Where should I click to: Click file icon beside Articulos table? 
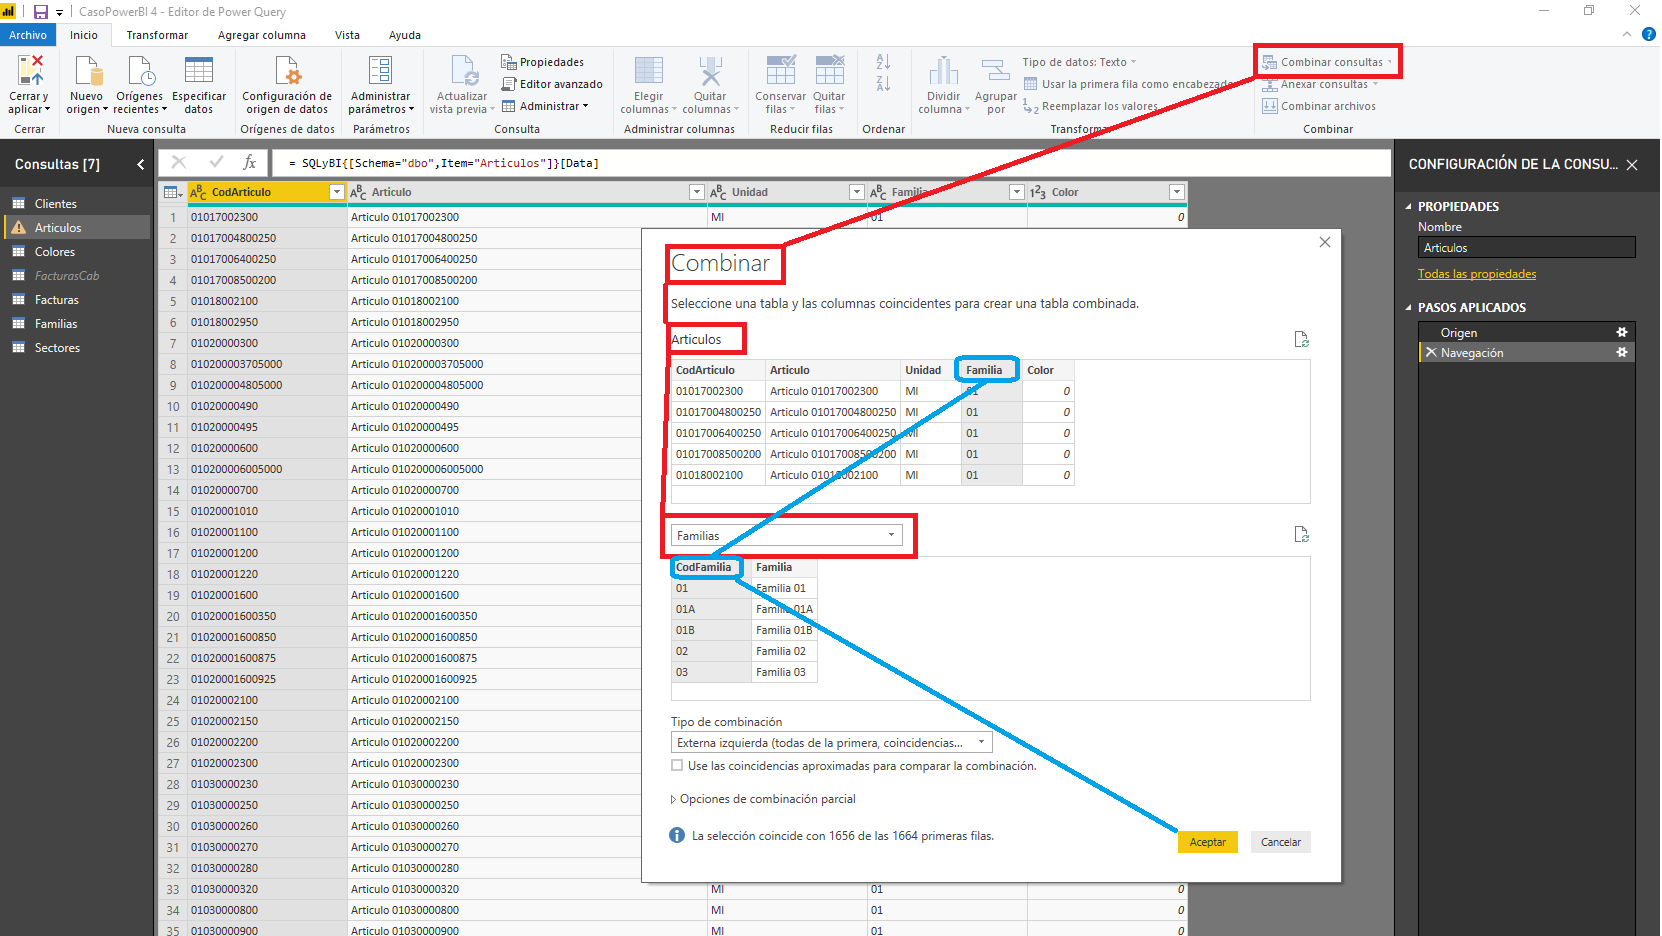pos(1301,339)
